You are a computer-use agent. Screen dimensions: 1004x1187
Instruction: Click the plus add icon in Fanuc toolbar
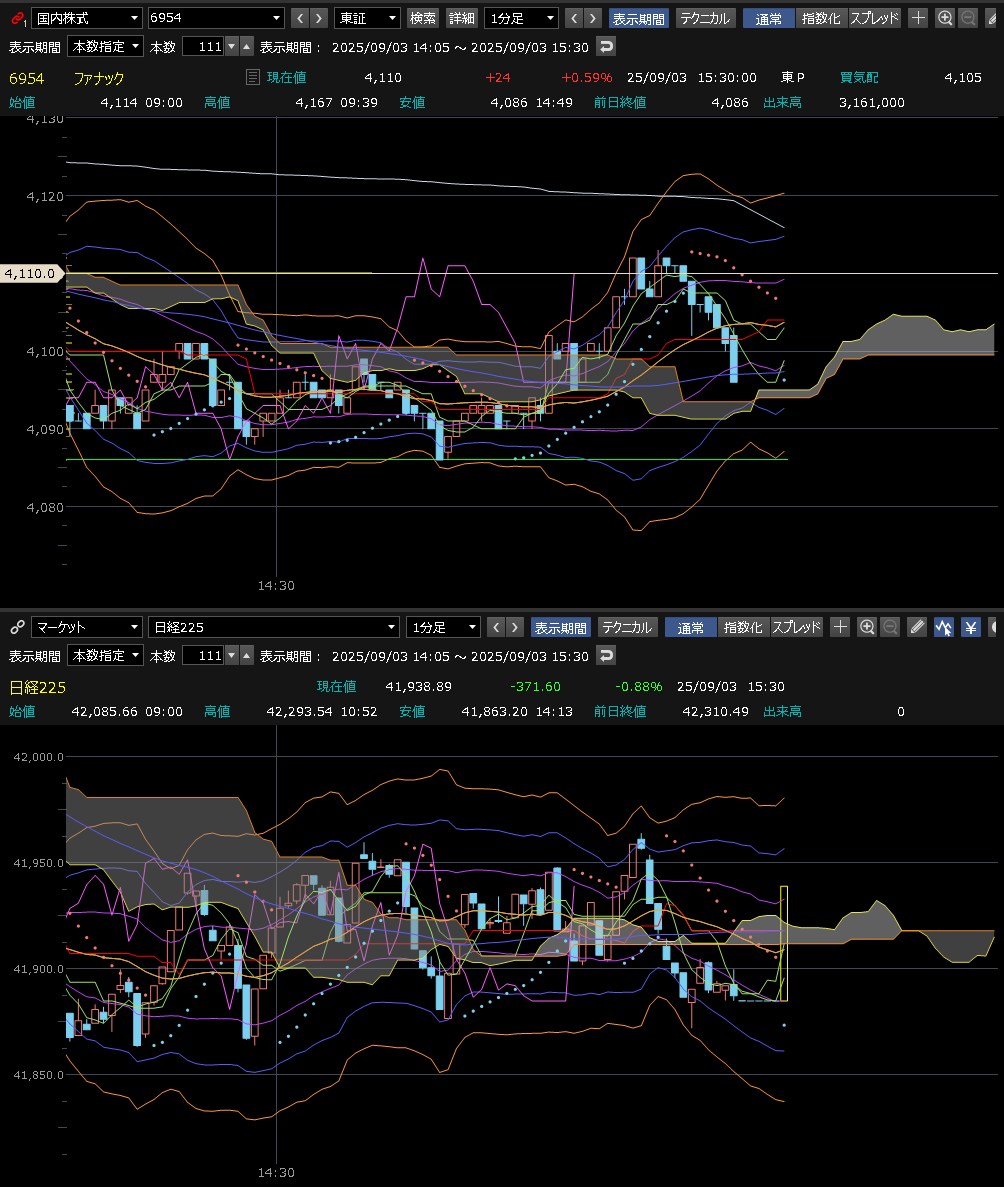(x=918, y=17)
